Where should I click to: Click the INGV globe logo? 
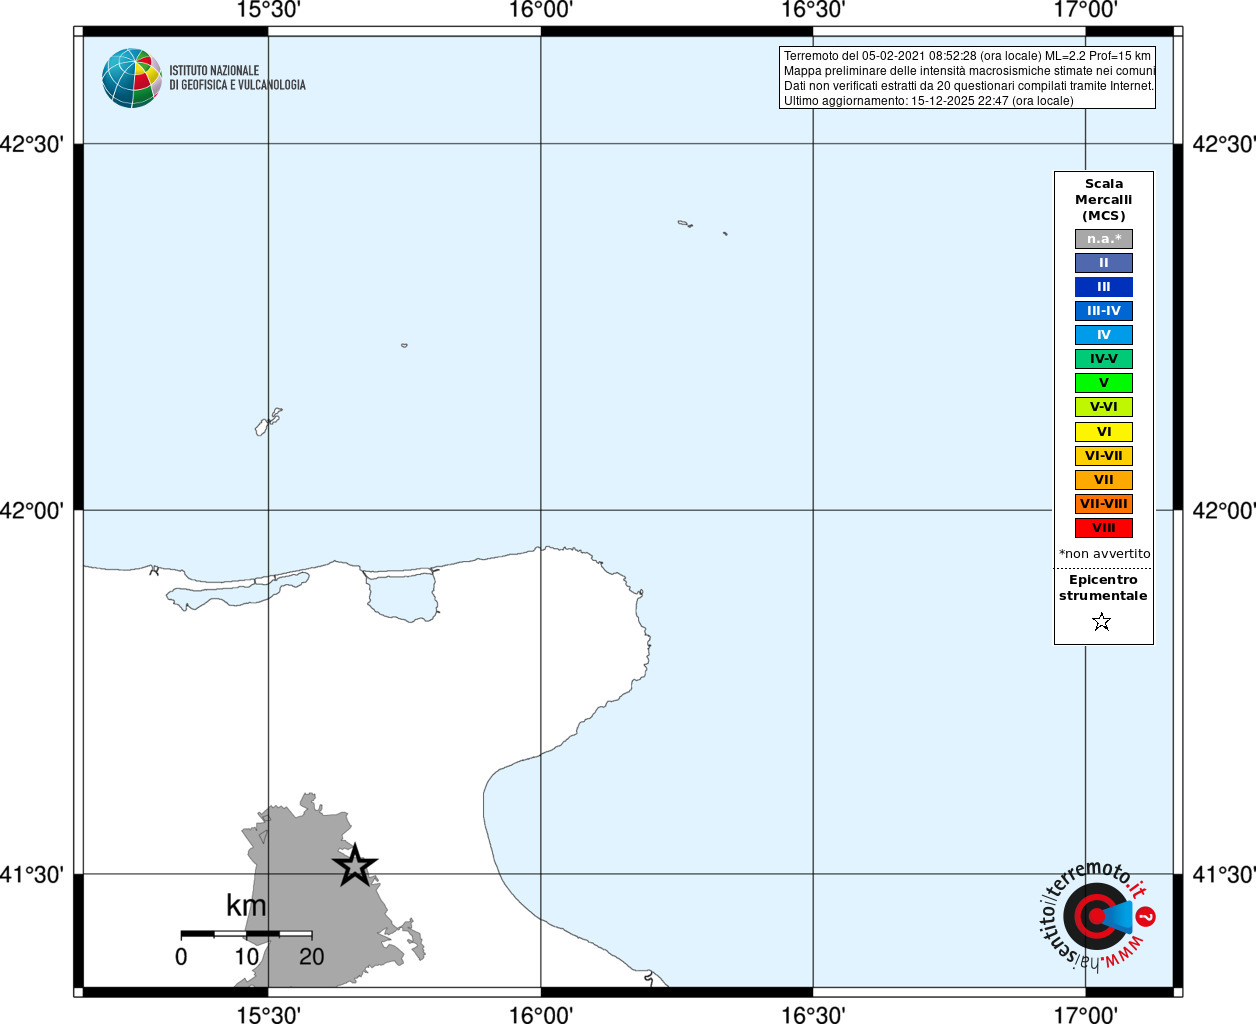(131, 78)
